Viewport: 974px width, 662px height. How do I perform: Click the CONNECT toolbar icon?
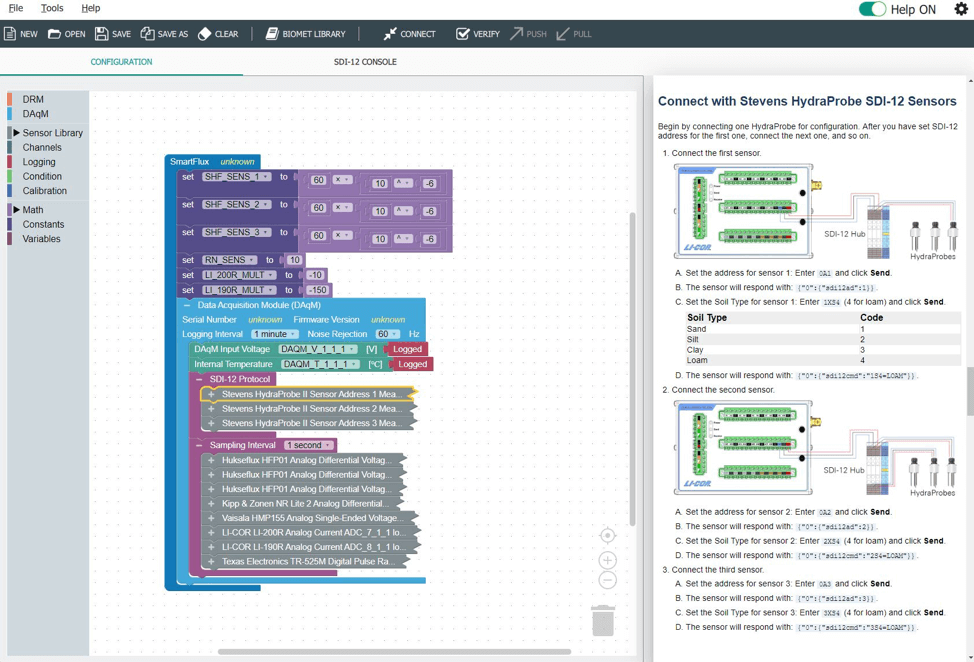click(390, 34)
